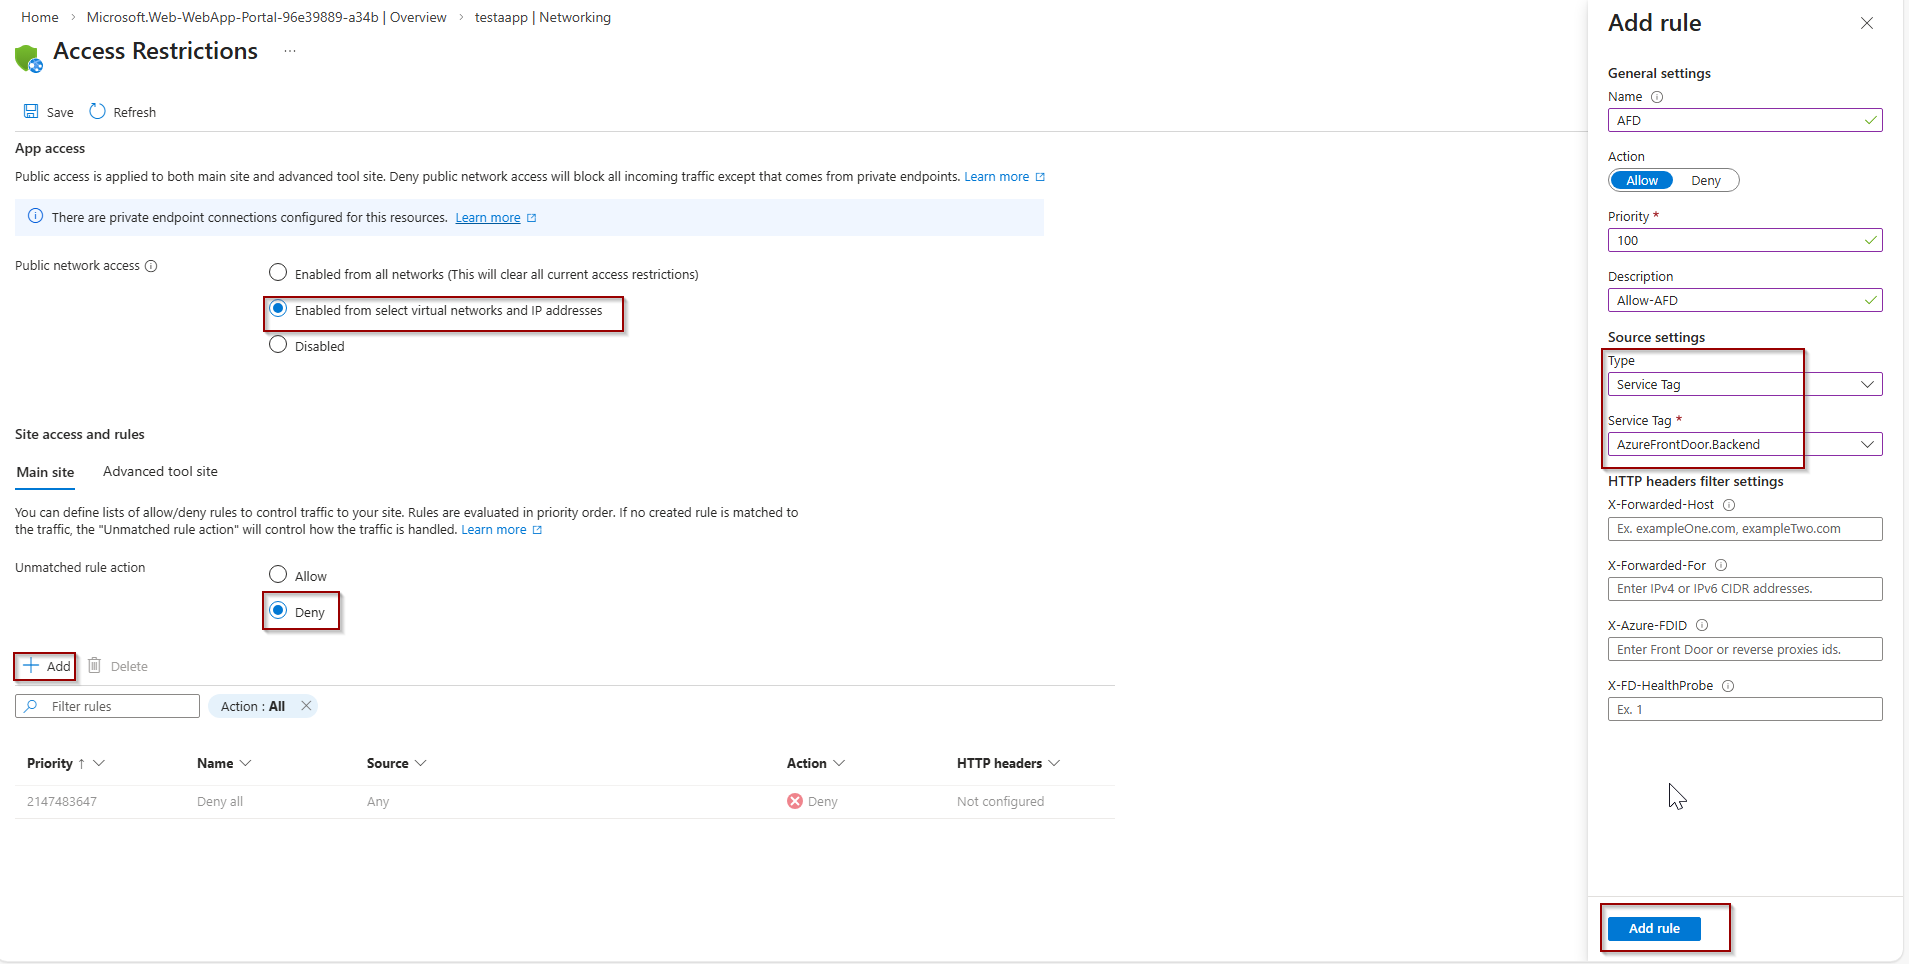Click the X-FD-HealthProbe input field
1909x964 pixels.
point(1745,709)
